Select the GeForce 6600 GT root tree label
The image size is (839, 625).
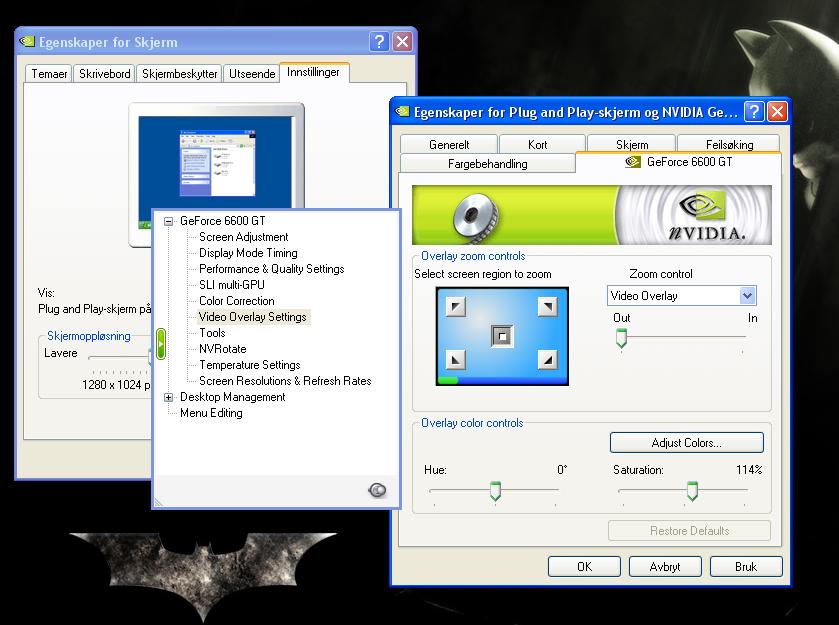(x=223, y=221)
